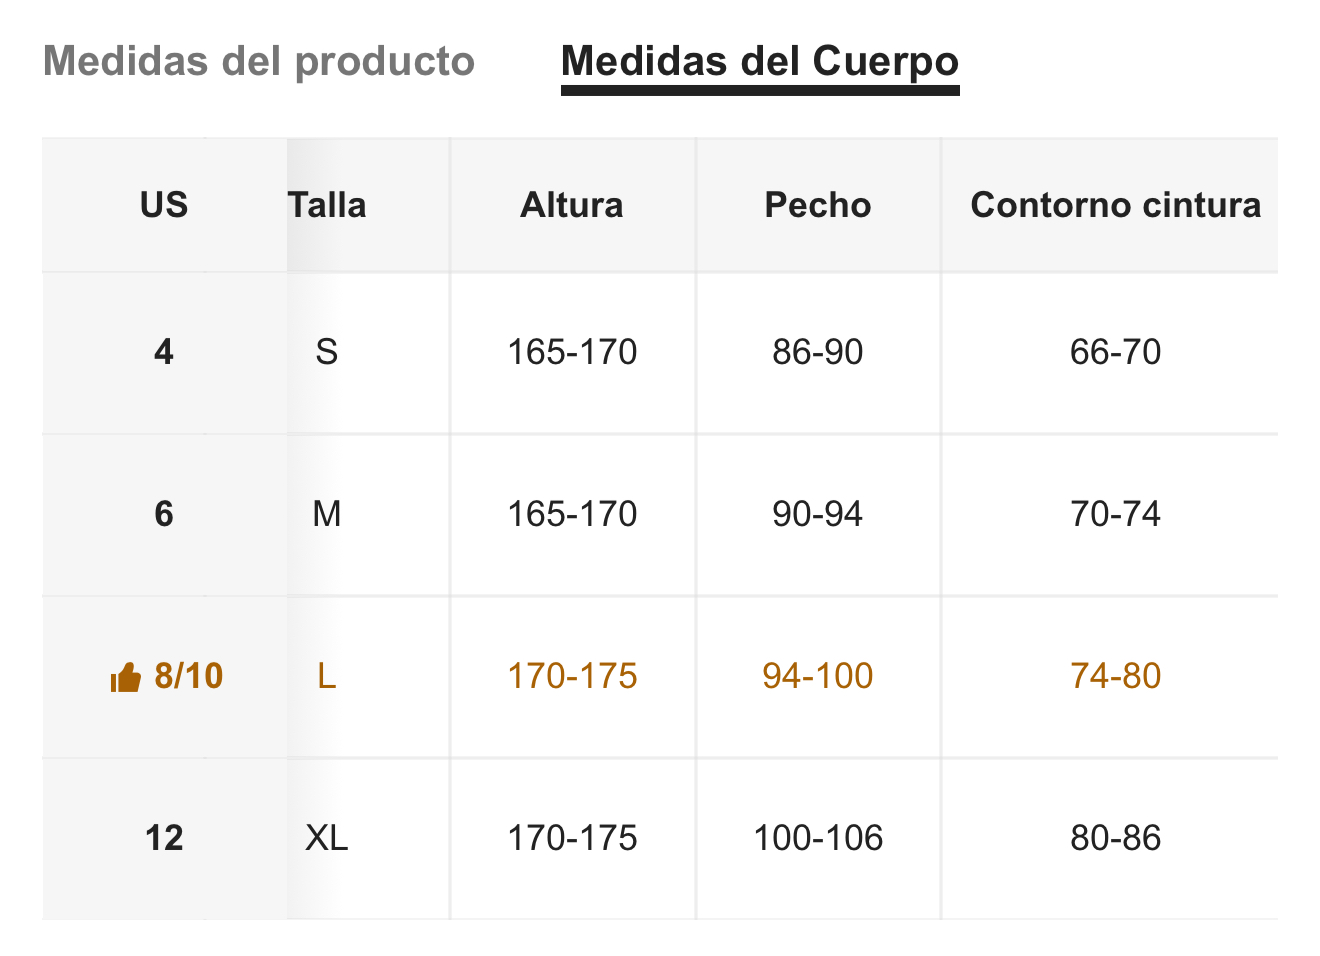The width and height of the screenshot is (1320, 956).
Task: Click the 100-106 chest value
Action: (818, 838)
